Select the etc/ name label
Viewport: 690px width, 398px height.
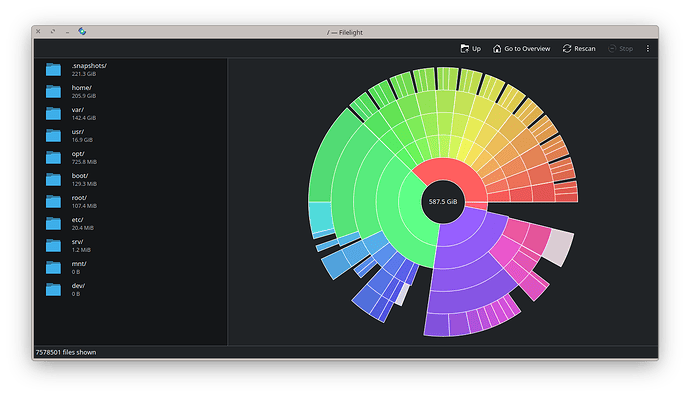[x=77, y=220]
